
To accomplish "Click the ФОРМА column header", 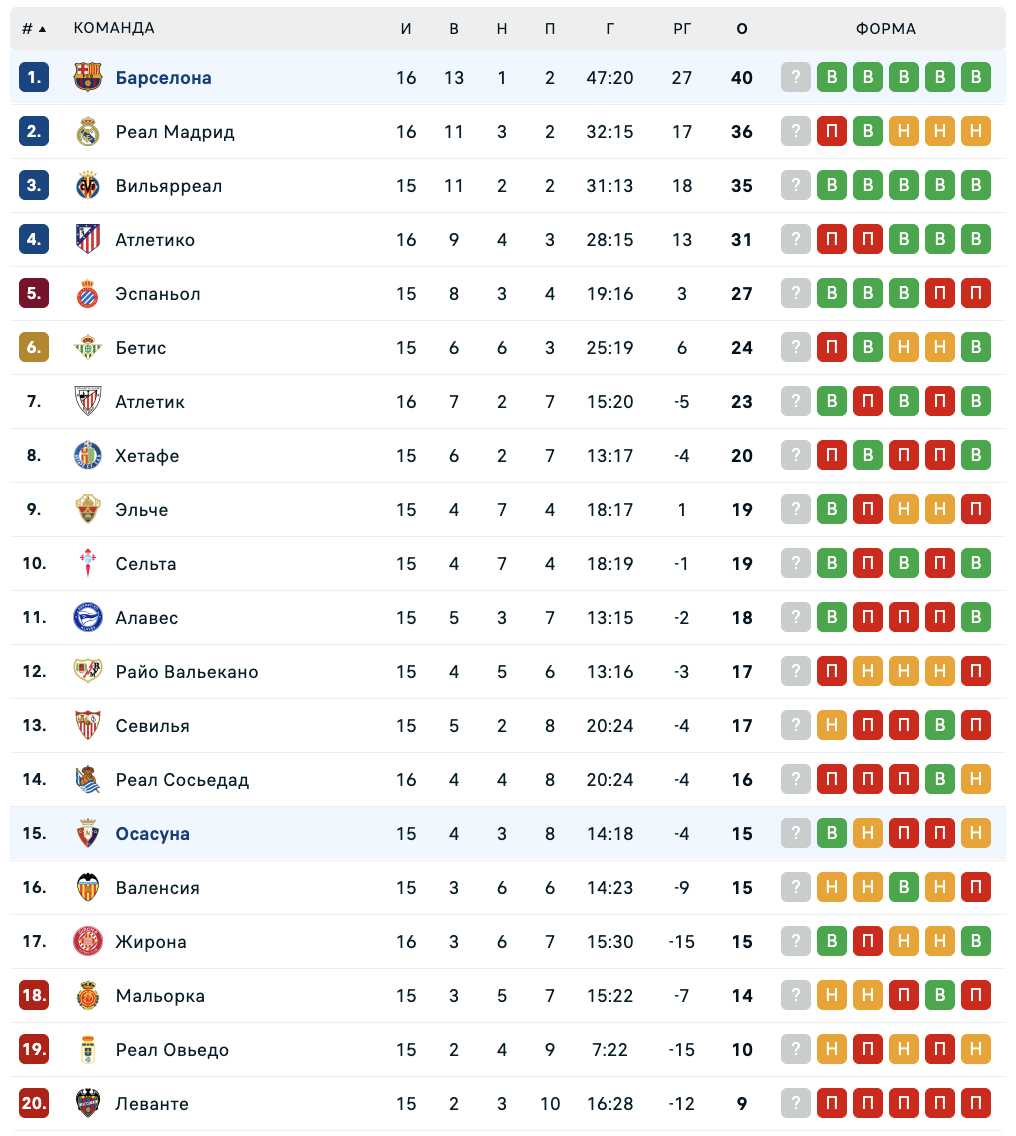I will tap(886, 29).
